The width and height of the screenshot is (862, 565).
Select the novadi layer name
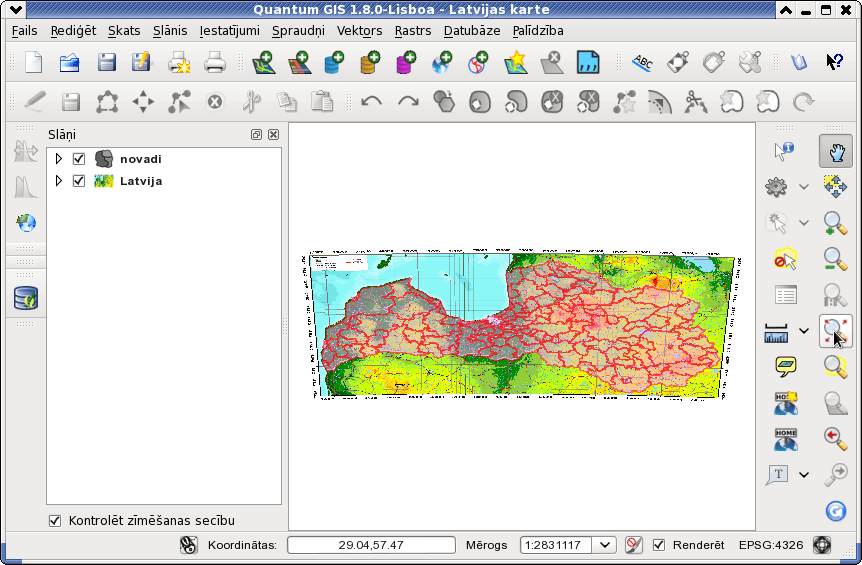(141, 159)
